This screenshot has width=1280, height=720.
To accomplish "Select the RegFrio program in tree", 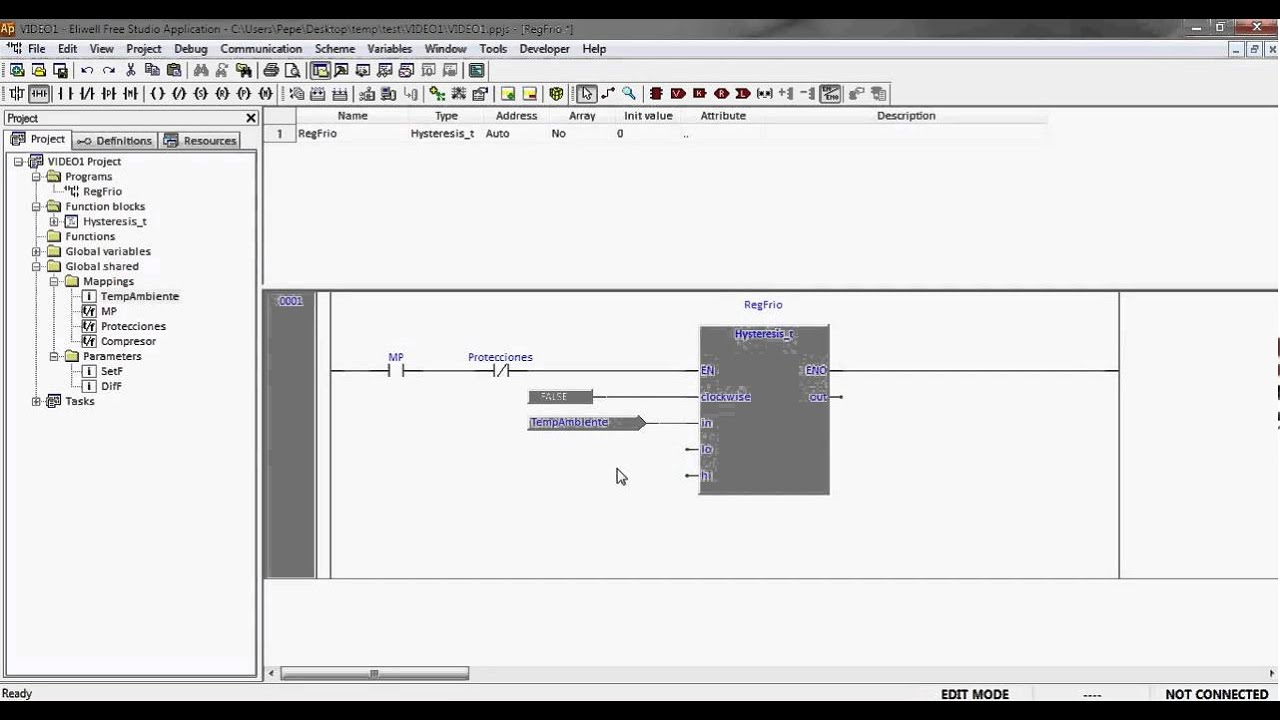I will (102, 191).
